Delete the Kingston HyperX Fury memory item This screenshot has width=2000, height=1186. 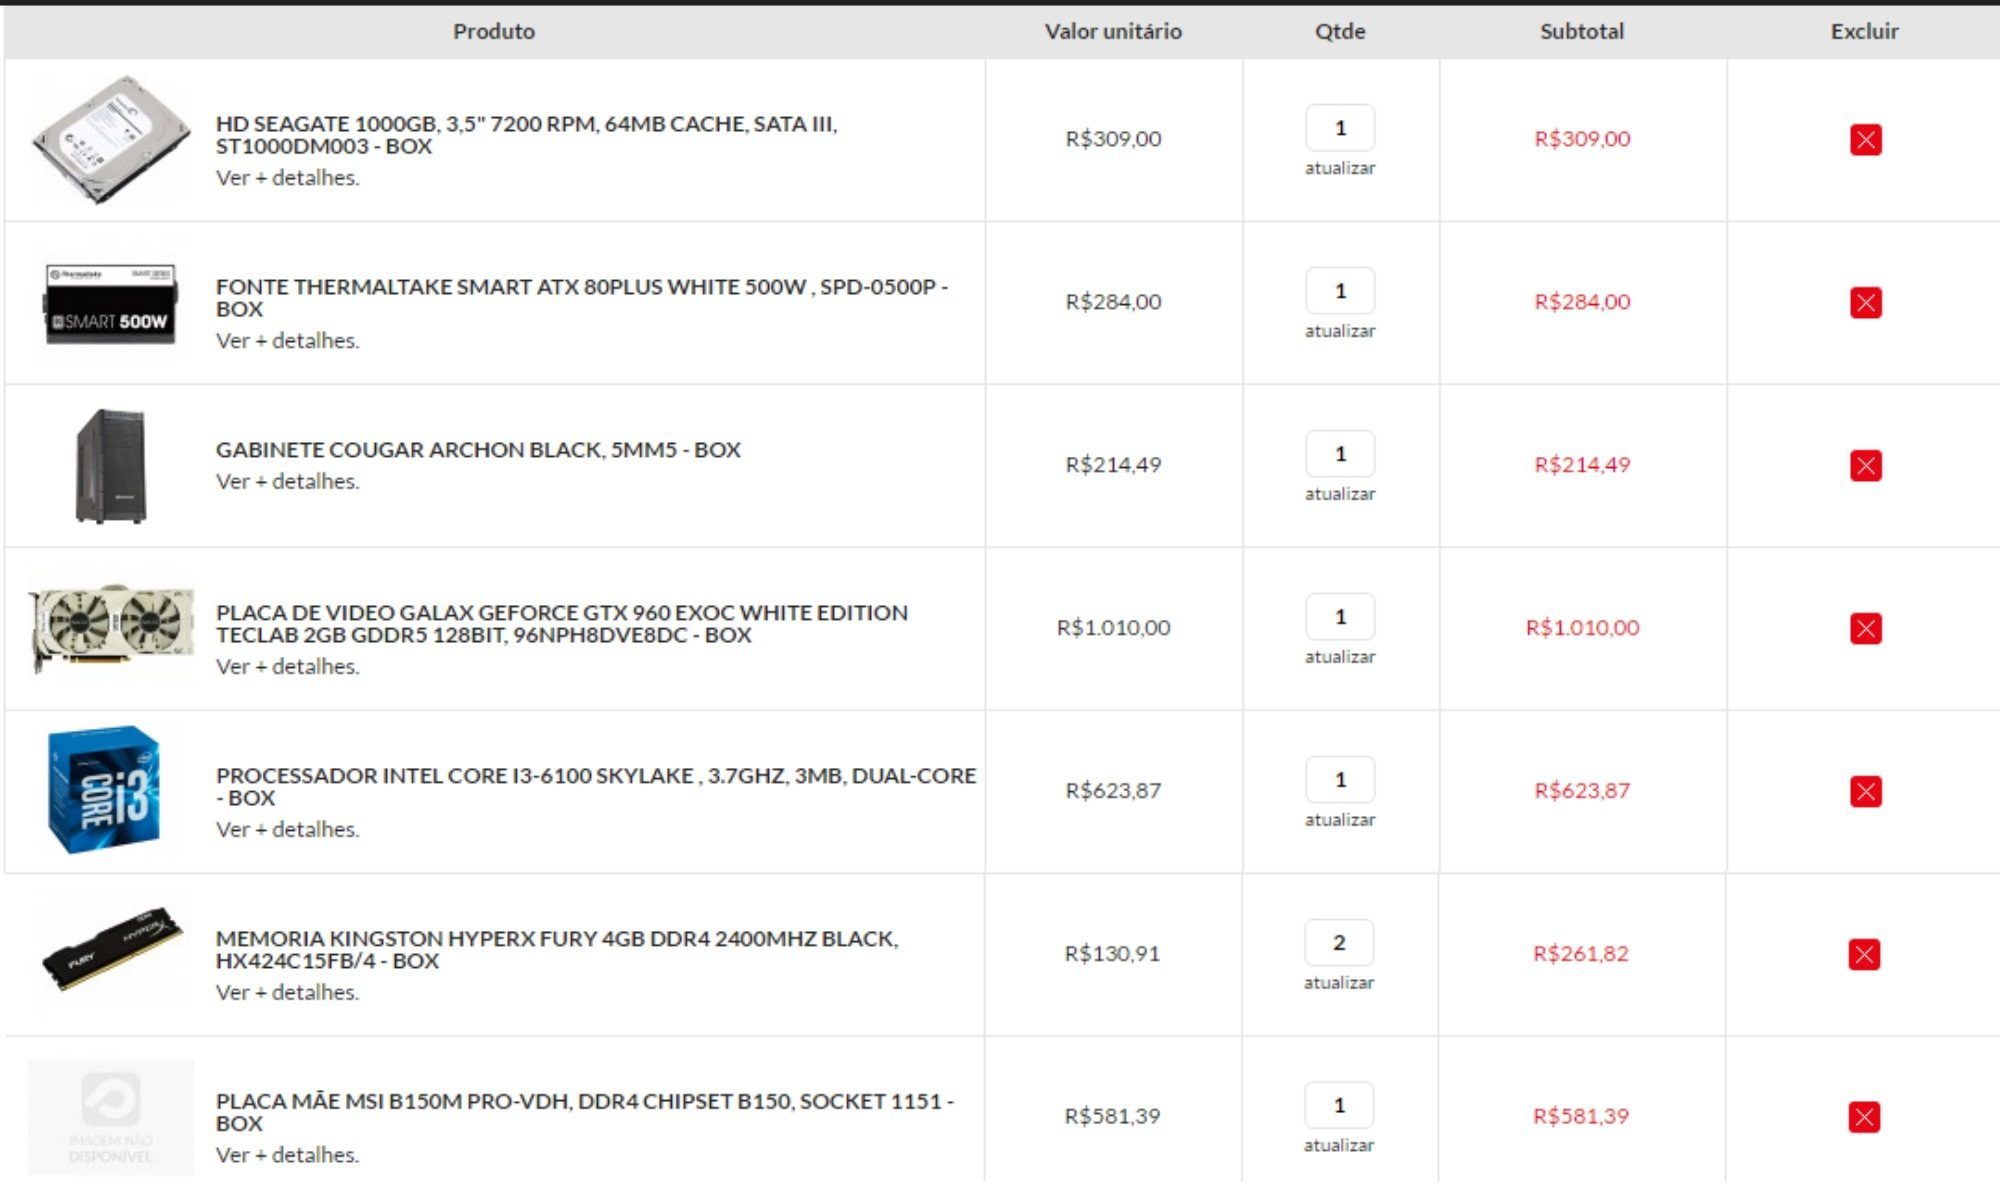click(1864, 954)
